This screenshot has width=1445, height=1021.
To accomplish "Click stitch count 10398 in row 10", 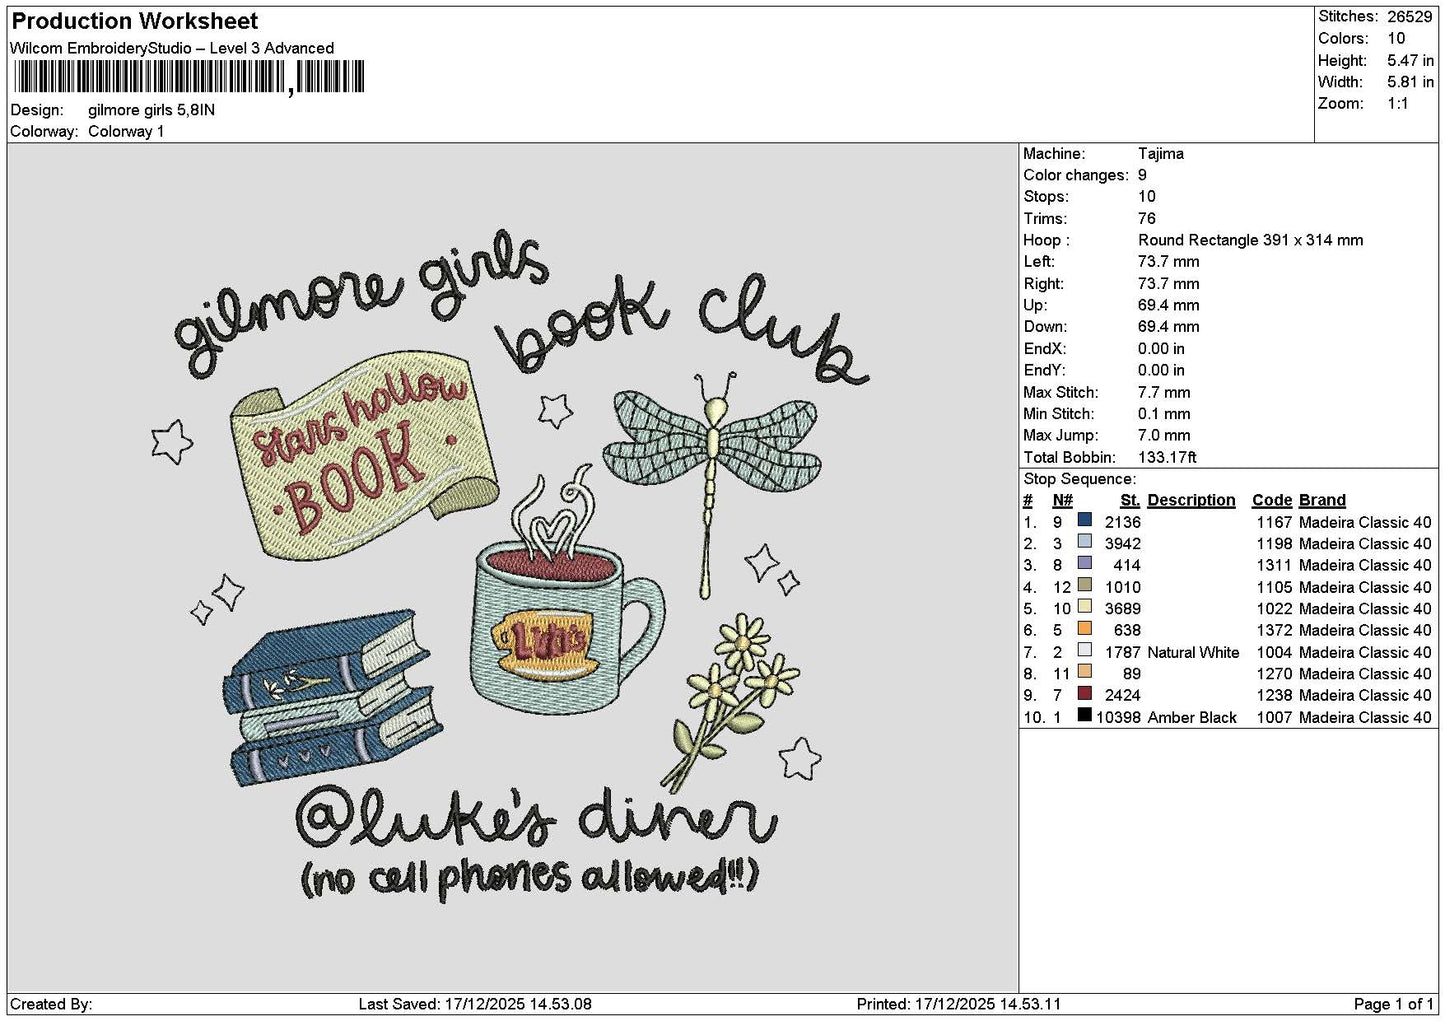I will [x=1118, y=717].
